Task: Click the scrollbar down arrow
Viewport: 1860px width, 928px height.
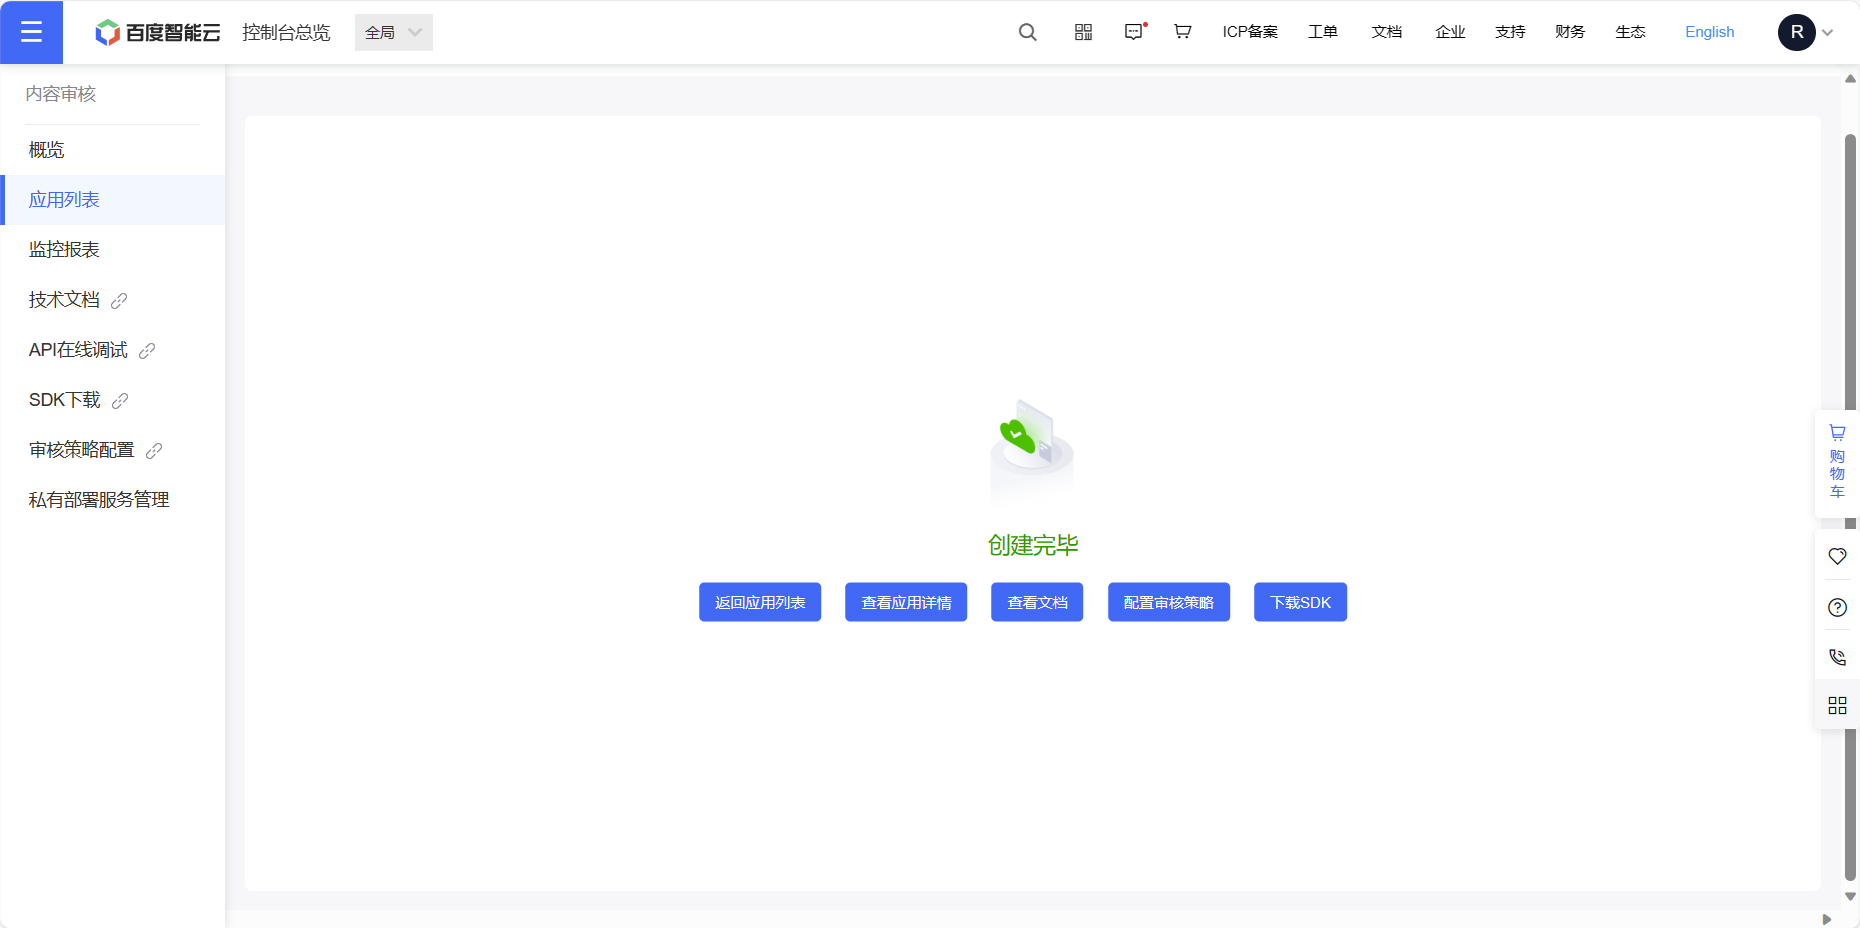Action: (1850, 897)
